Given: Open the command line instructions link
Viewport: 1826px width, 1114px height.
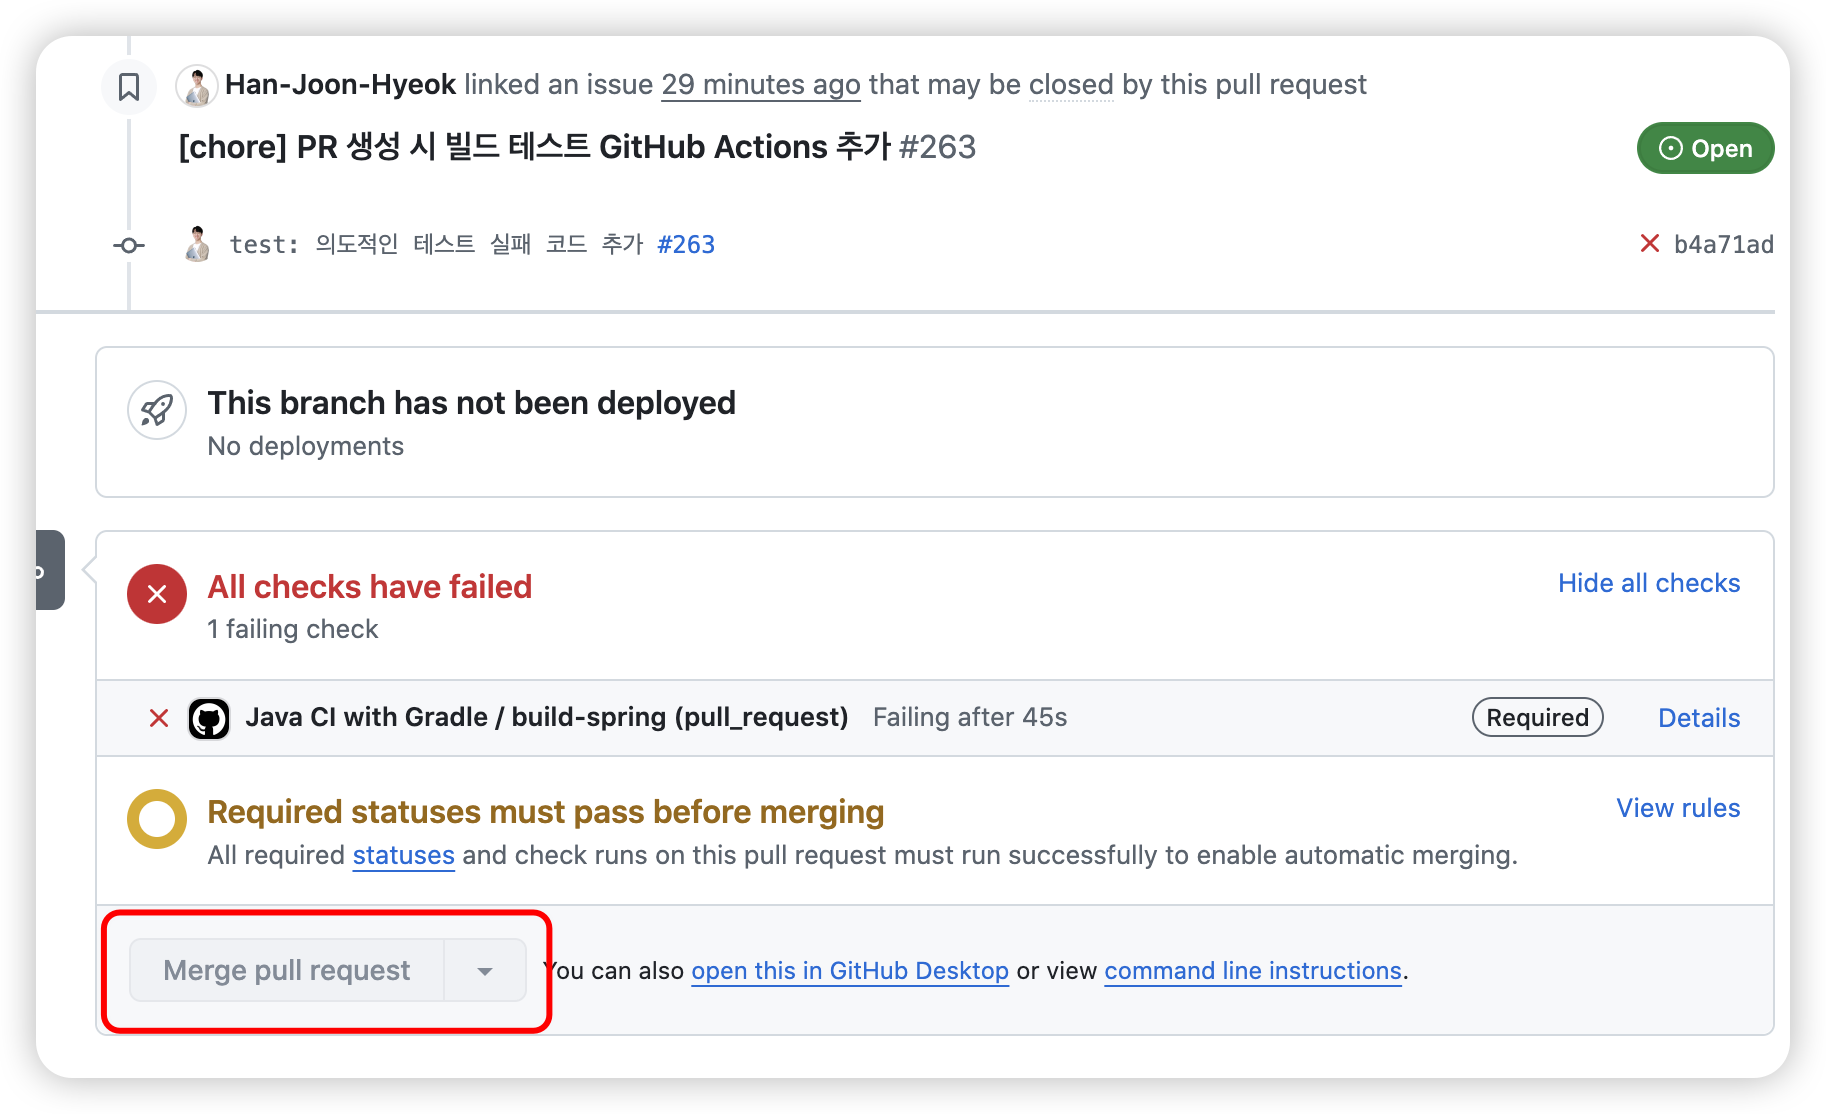Looking at the screenshot, I should pyautogui.click(x=1253, y=971).
